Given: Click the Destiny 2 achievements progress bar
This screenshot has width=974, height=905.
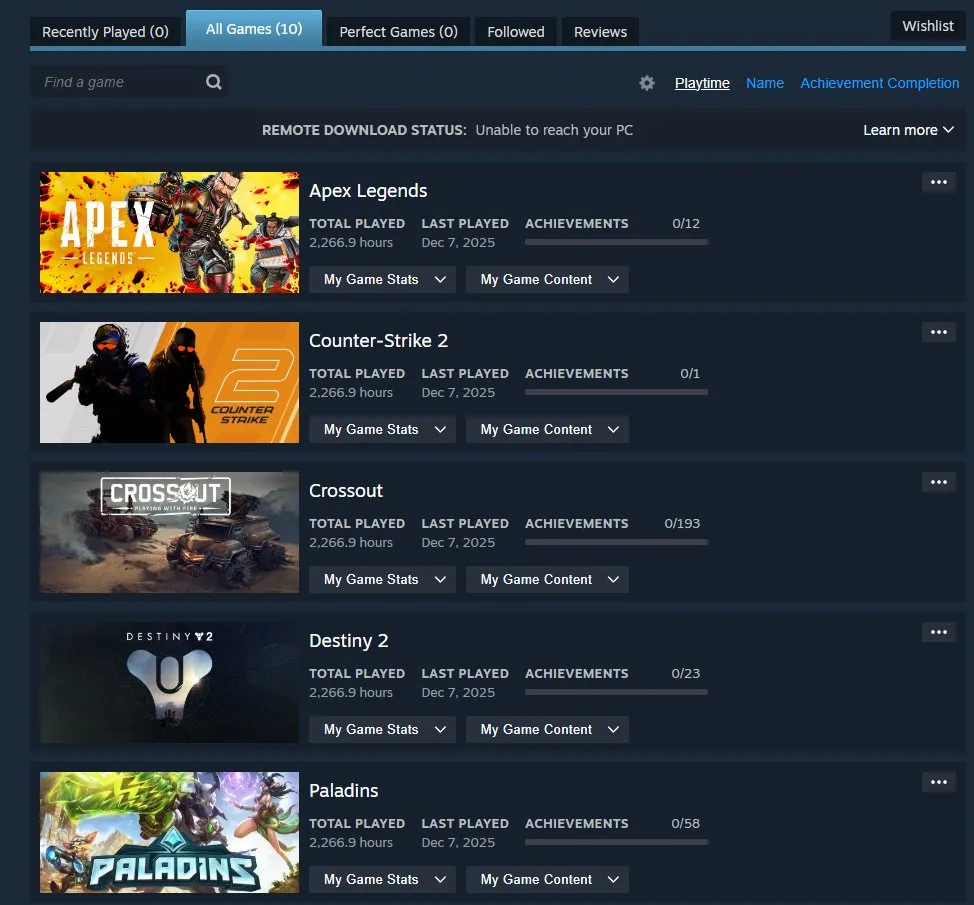Looking at the screenshot, I should 616,692.
